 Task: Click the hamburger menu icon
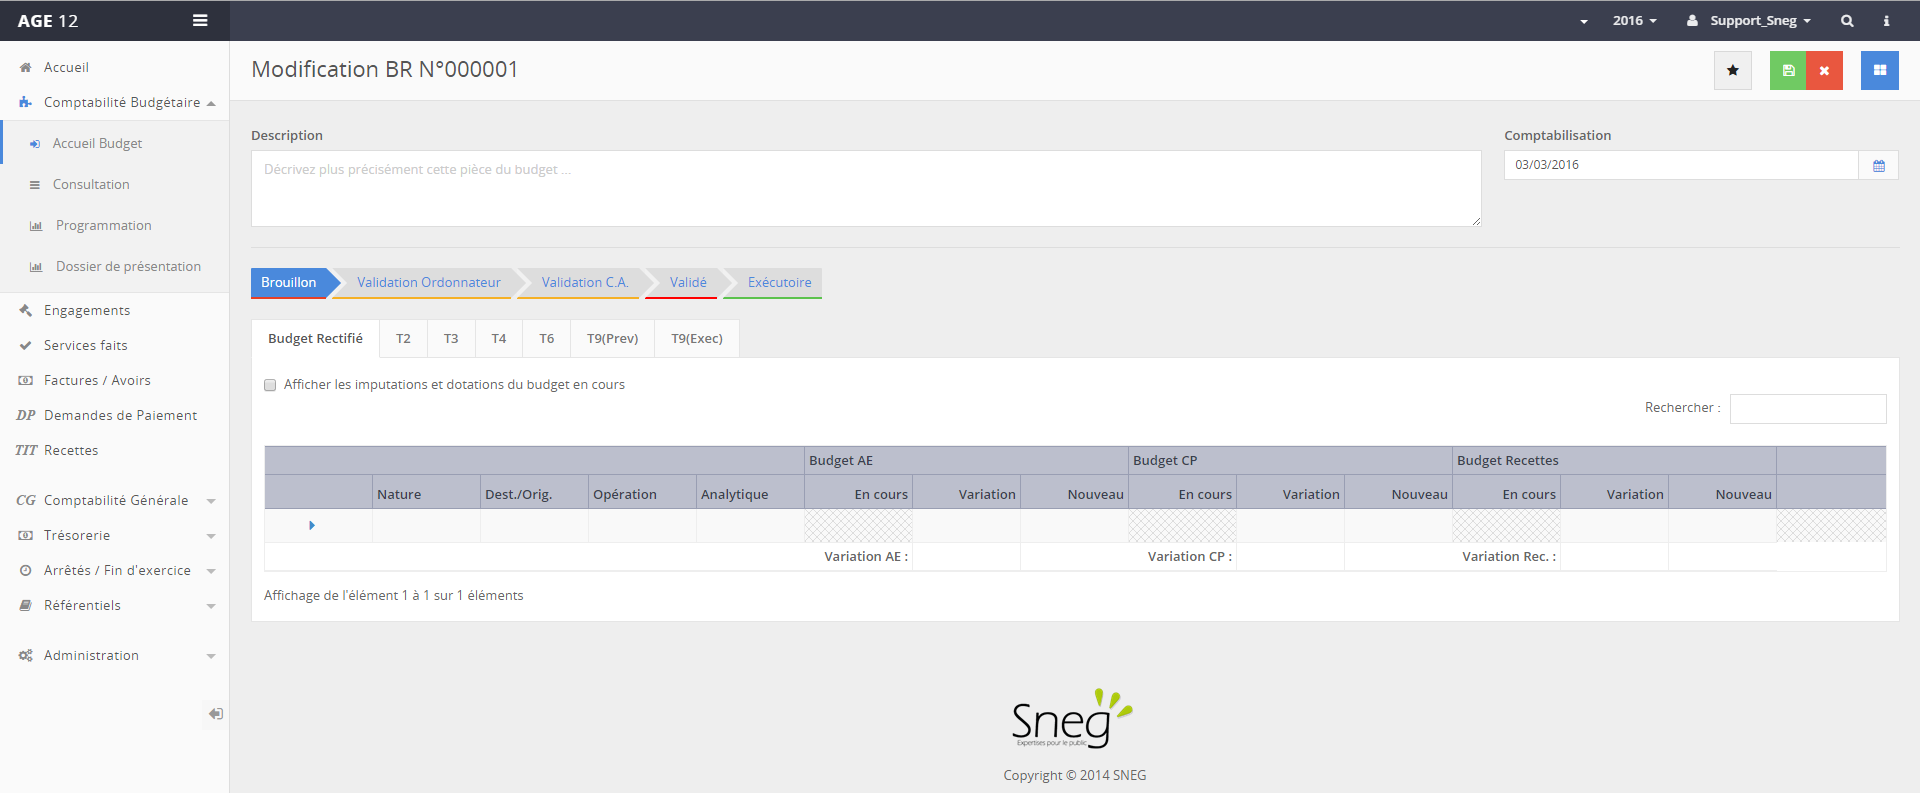200,21
